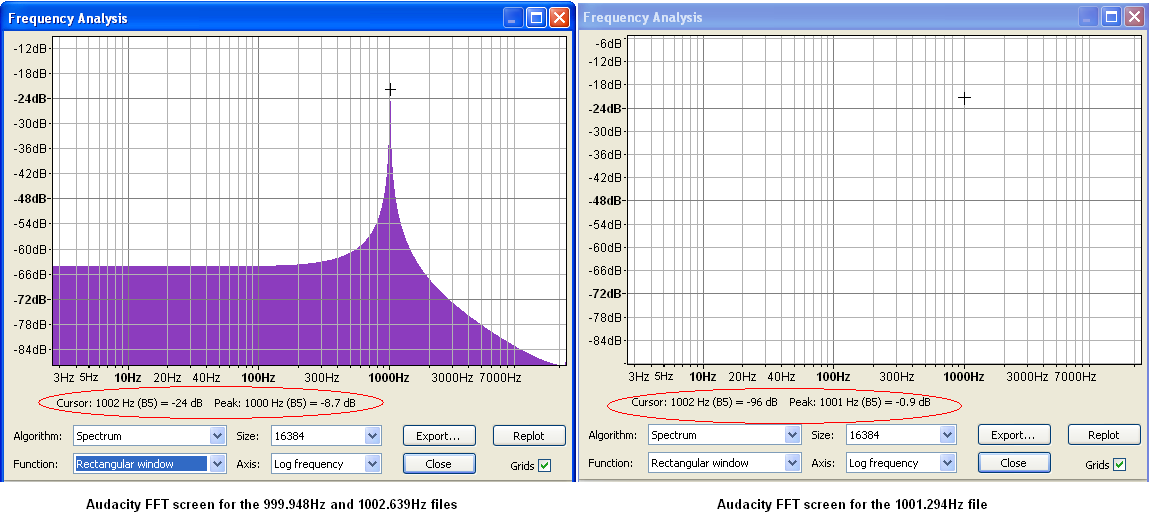Click the 100Hz axis label in right plot
This screenshot has height=525, width=1150.
[x=833, y=377]
